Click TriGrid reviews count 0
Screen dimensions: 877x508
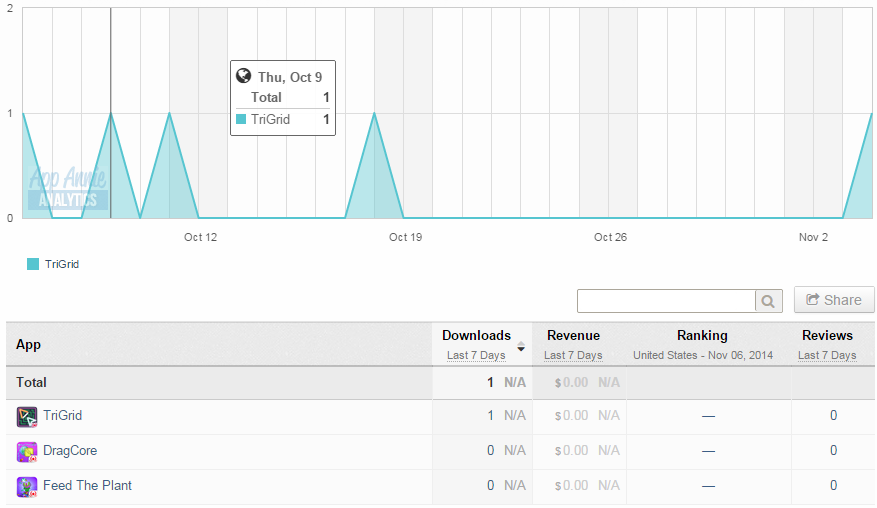(x=833, y=416)
